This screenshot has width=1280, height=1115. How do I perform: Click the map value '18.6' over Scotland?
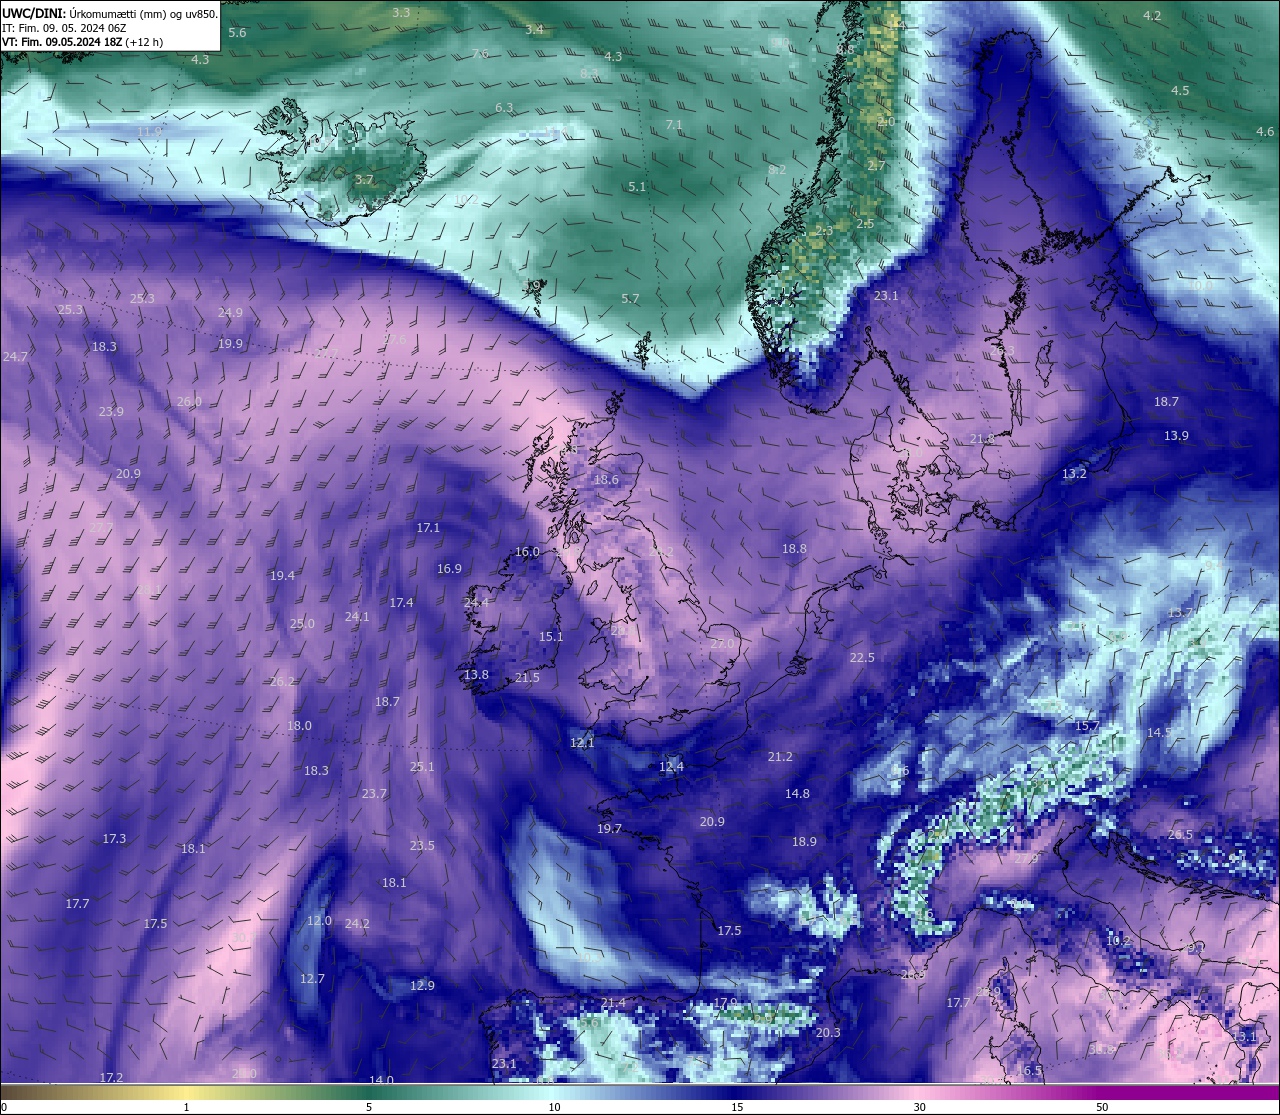[x=606, y=480]
